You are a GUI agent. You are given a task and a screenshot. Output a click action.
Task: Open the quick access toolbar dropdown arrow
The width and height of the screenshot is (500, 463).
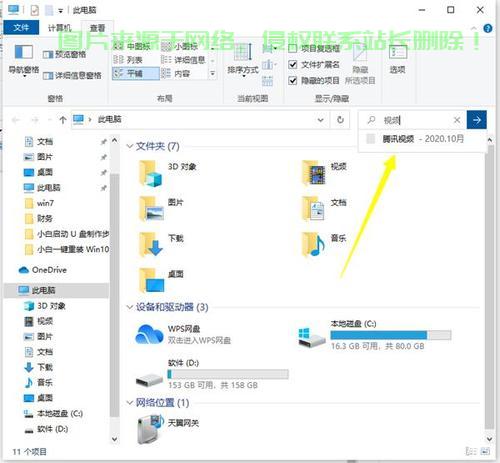(x=60, y=11)
